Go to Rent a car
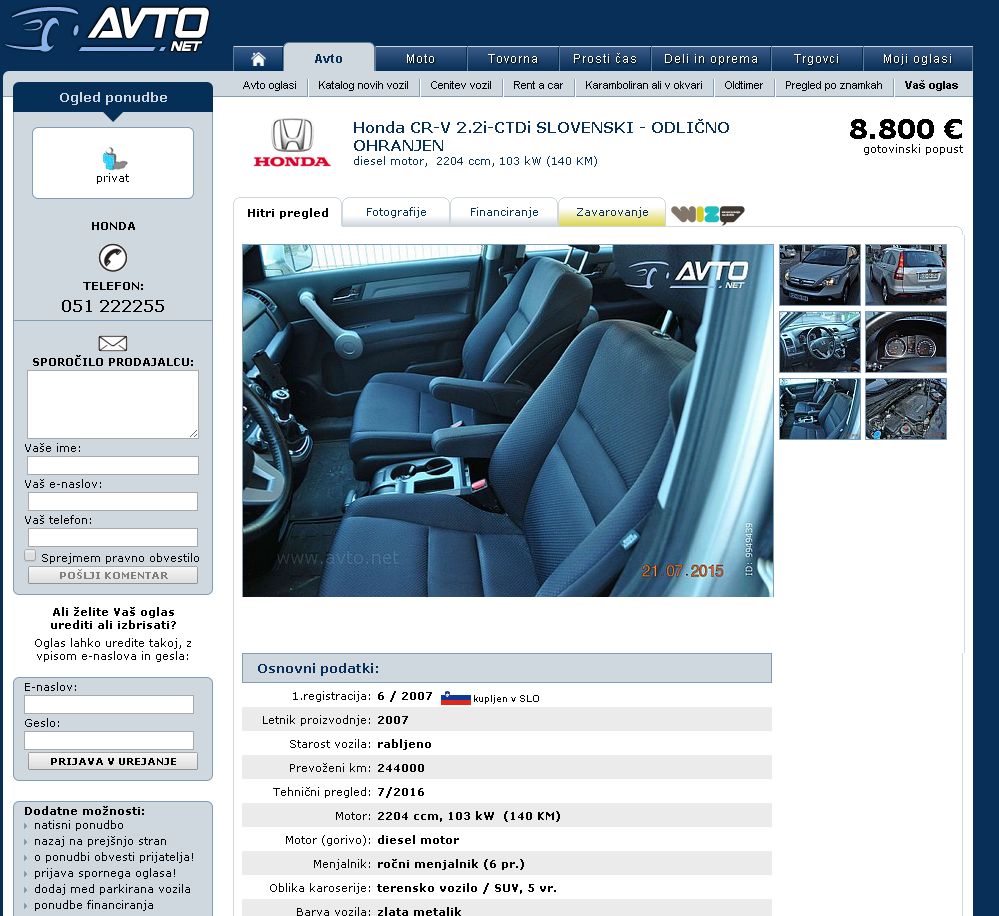999x916 pixels. coord(538,85)
